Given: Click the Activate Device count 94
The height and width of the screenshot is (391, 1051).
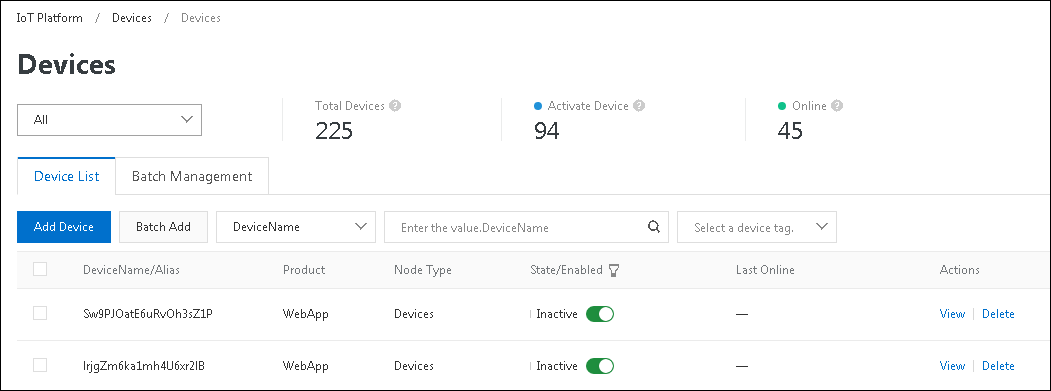Looking at the screenshot, I should pos(546,131).
